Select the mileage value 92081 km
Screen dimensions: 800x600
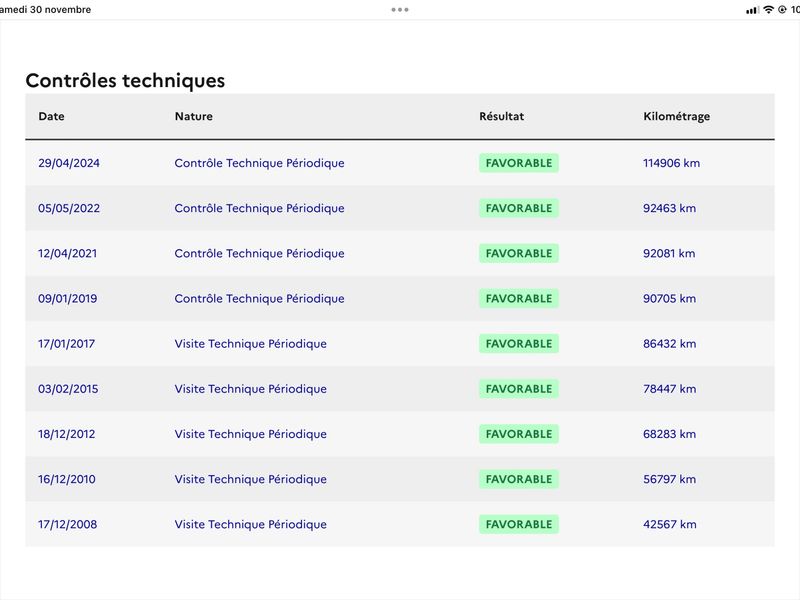click(669, 254)
